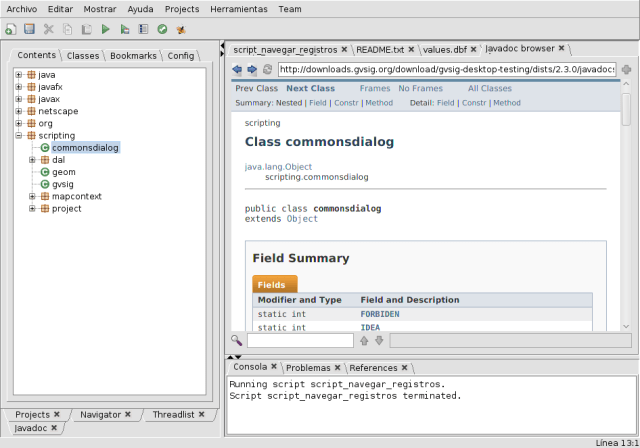Click the Cut scissors icon

[48, 29]
